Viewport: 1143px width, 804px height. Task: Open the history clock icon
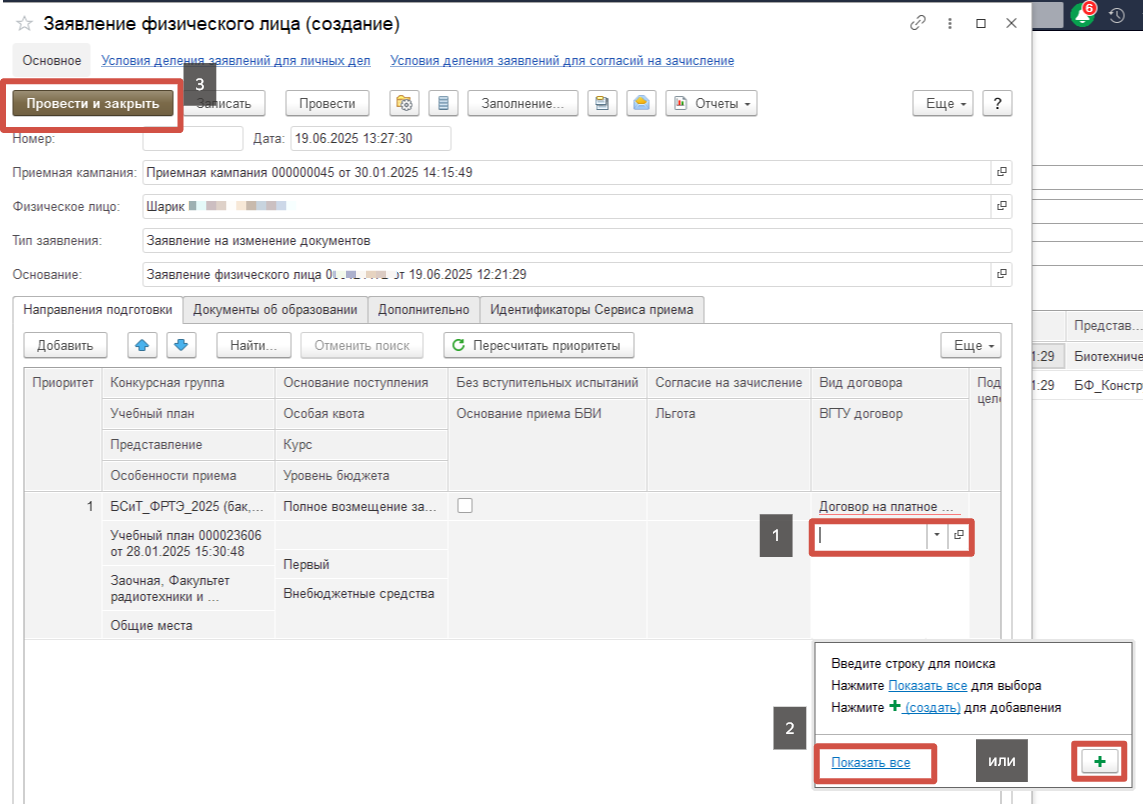point(1117,15)
